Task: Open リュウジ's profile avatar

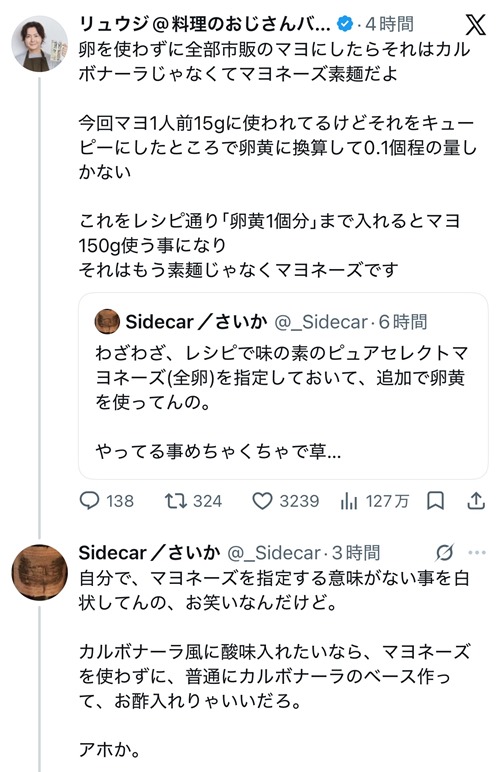Action: tap(40, 44)
